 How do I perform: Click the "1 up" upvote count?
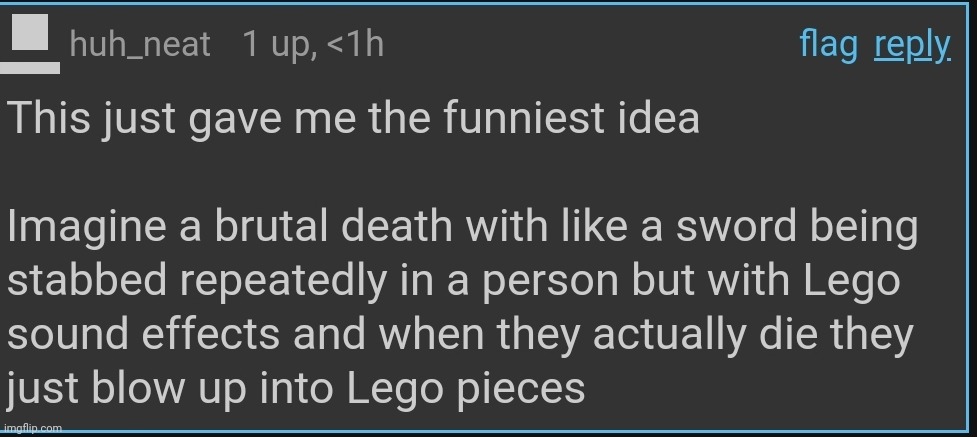click(x=277, y=45)
